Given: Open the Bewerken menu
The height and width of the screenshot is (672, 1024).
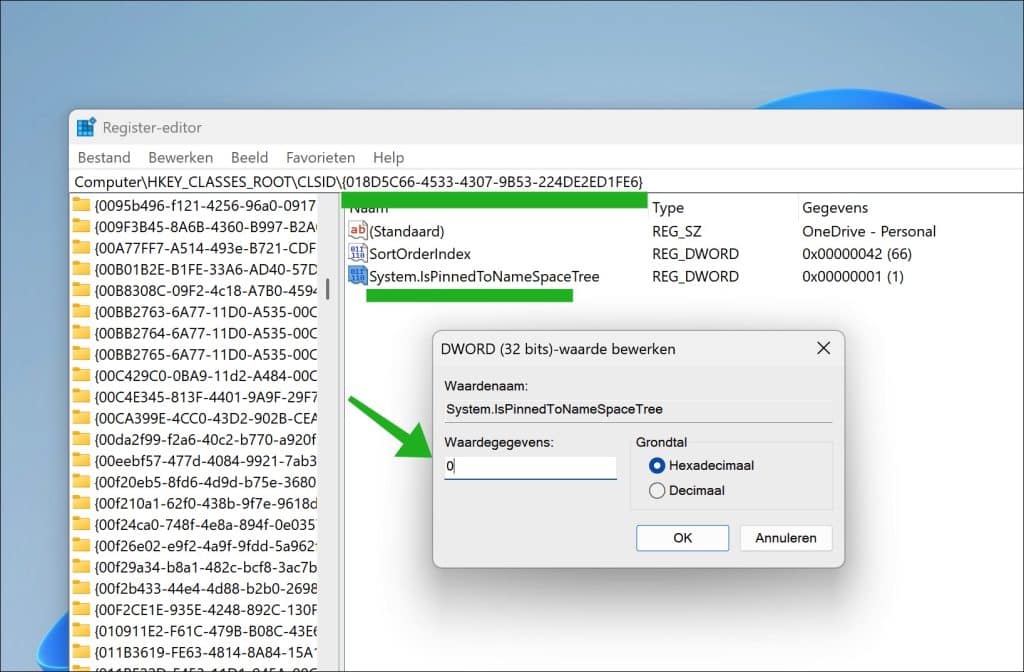Looking at the screenshot, I should [x=180, y=157].
